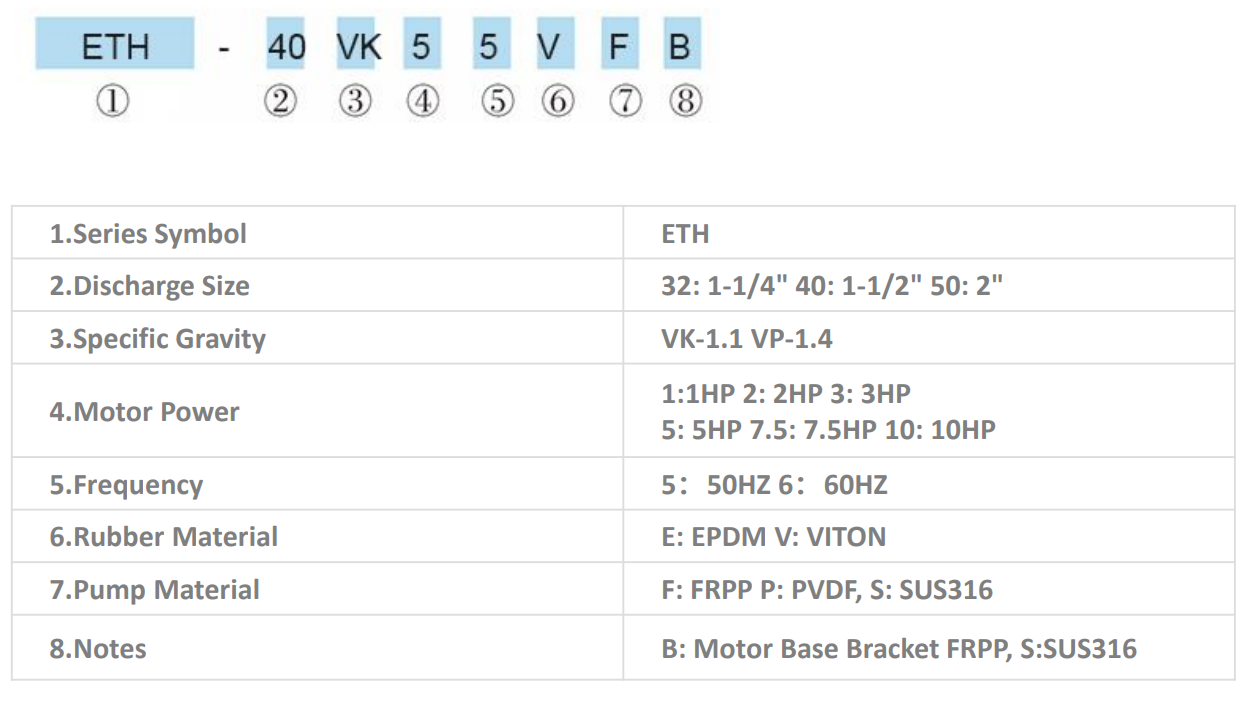Screen dimensions: 1249x701
Task: Click the circled number 2 marker
Action: coord(281,102)
